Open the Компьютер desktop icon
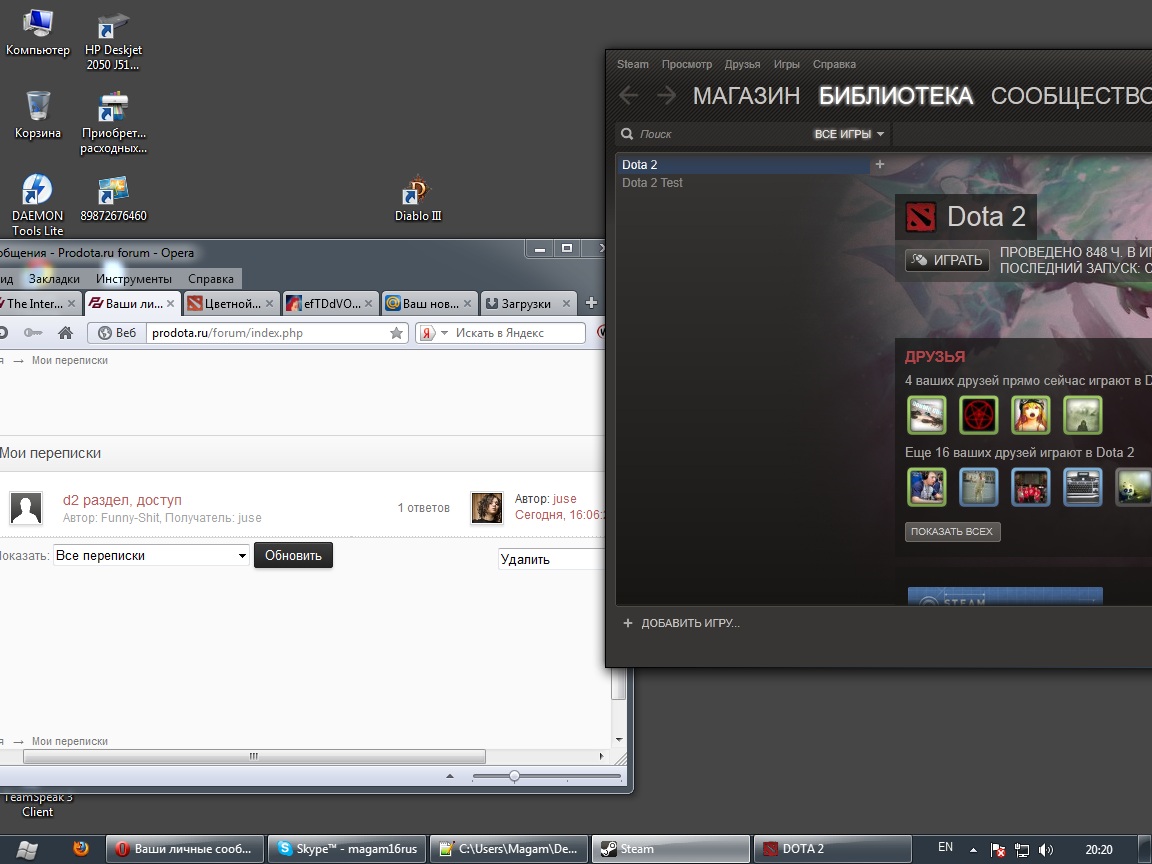The image size is (1152, 864). point(37,33)
